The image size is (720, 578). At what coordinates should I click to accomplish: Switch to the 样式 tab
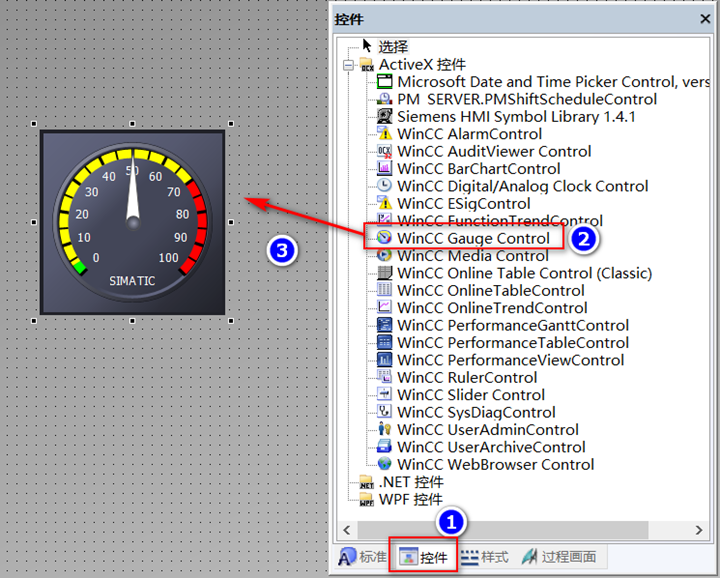(485, 557)
